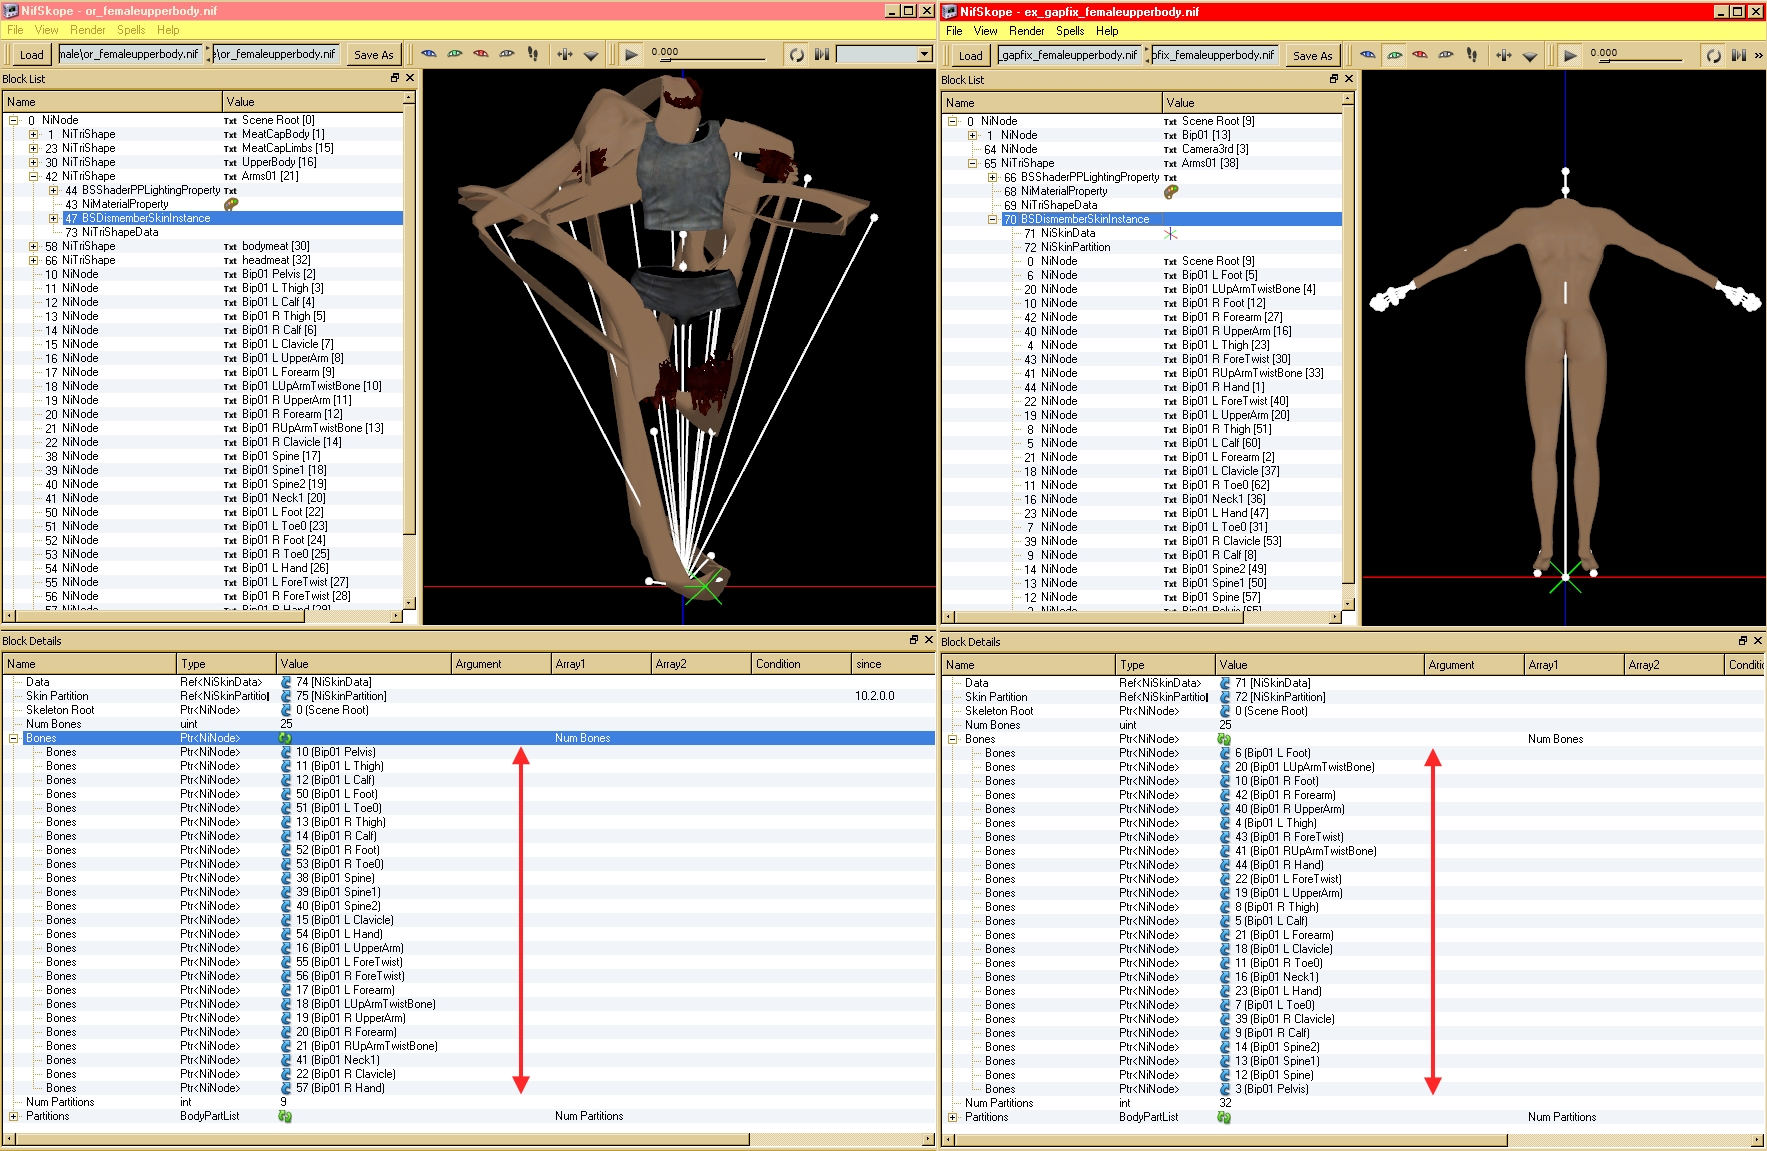The image size is (1767, 1151).
Task: Float the left Block List panel
Action: pyautogui.click(x=395, y=78)
